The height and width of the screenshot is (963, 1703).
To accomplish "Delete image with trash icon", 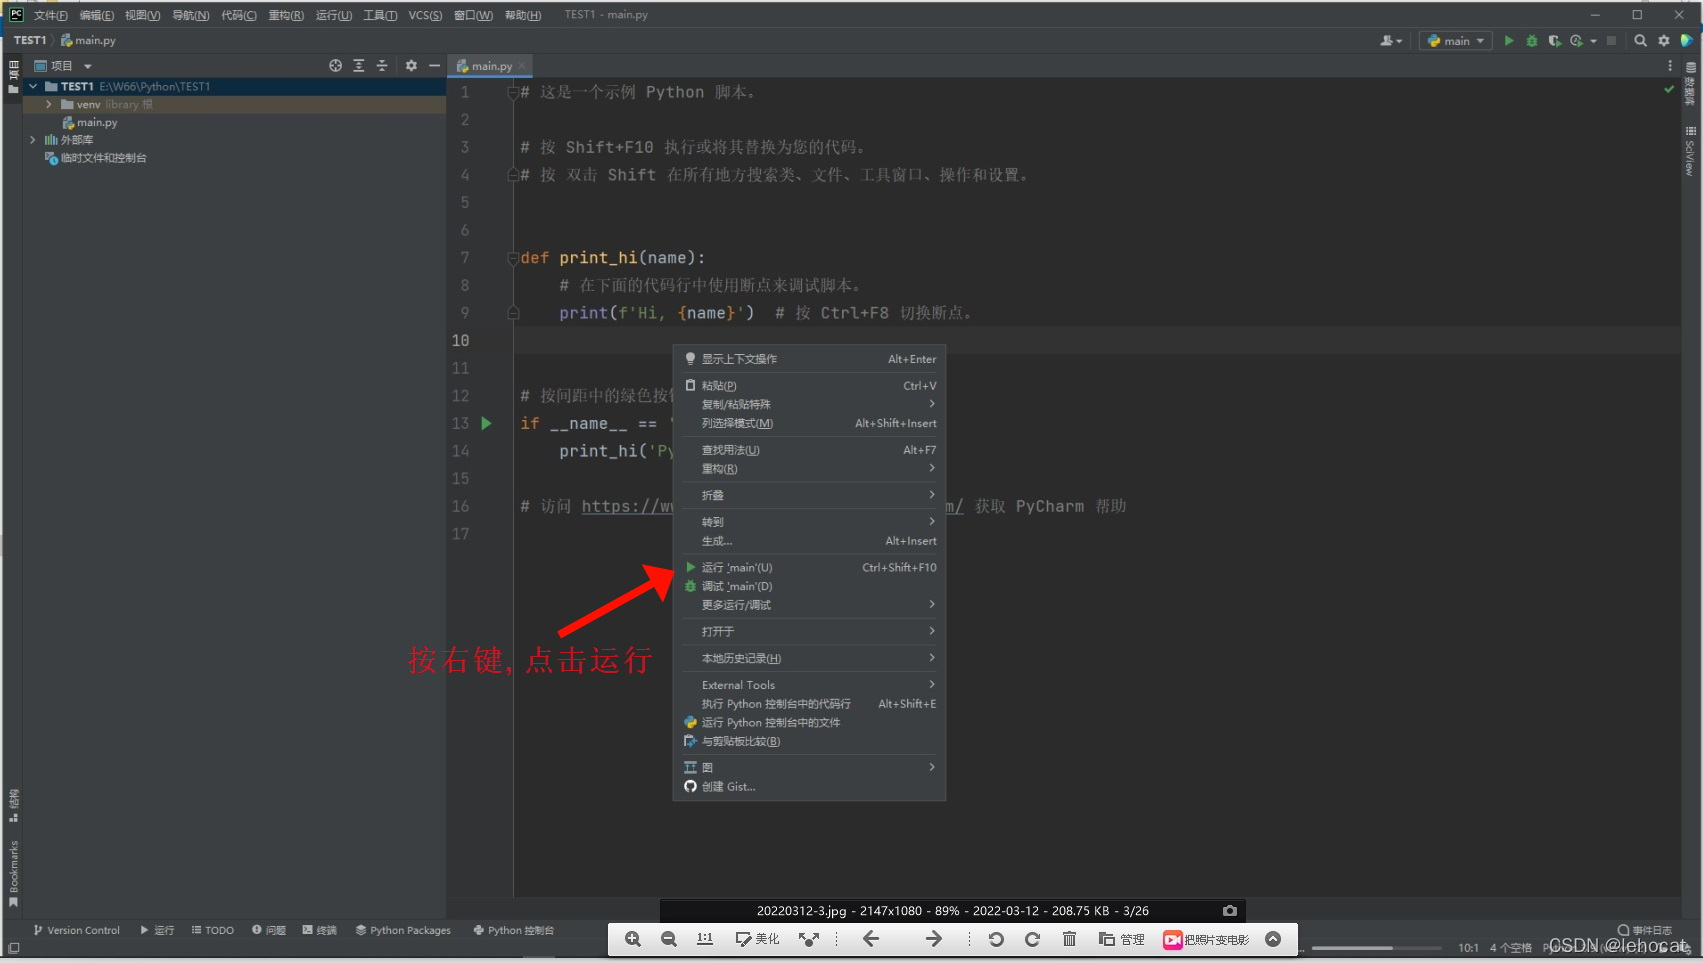I will point(1069,939).
